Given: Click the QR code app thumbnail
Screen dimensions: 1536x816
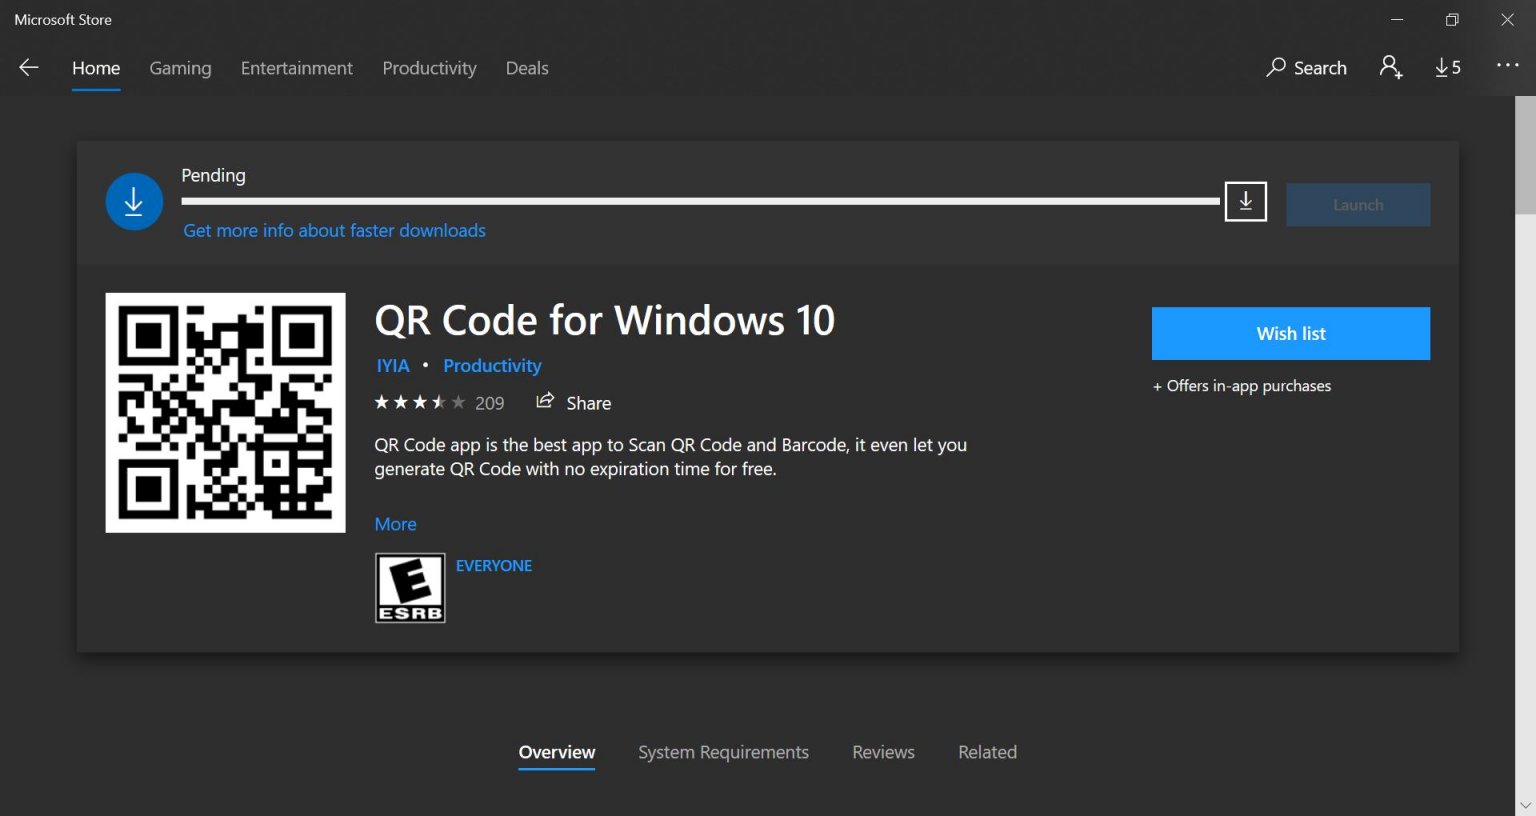Looking at the screenshot, I should [x=225, y=413].
